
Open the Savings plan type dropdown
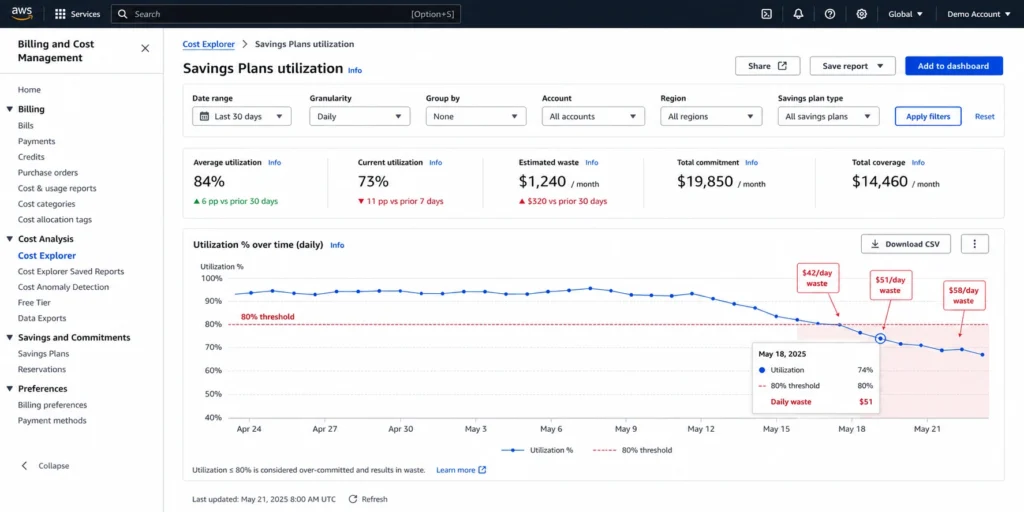828,116
